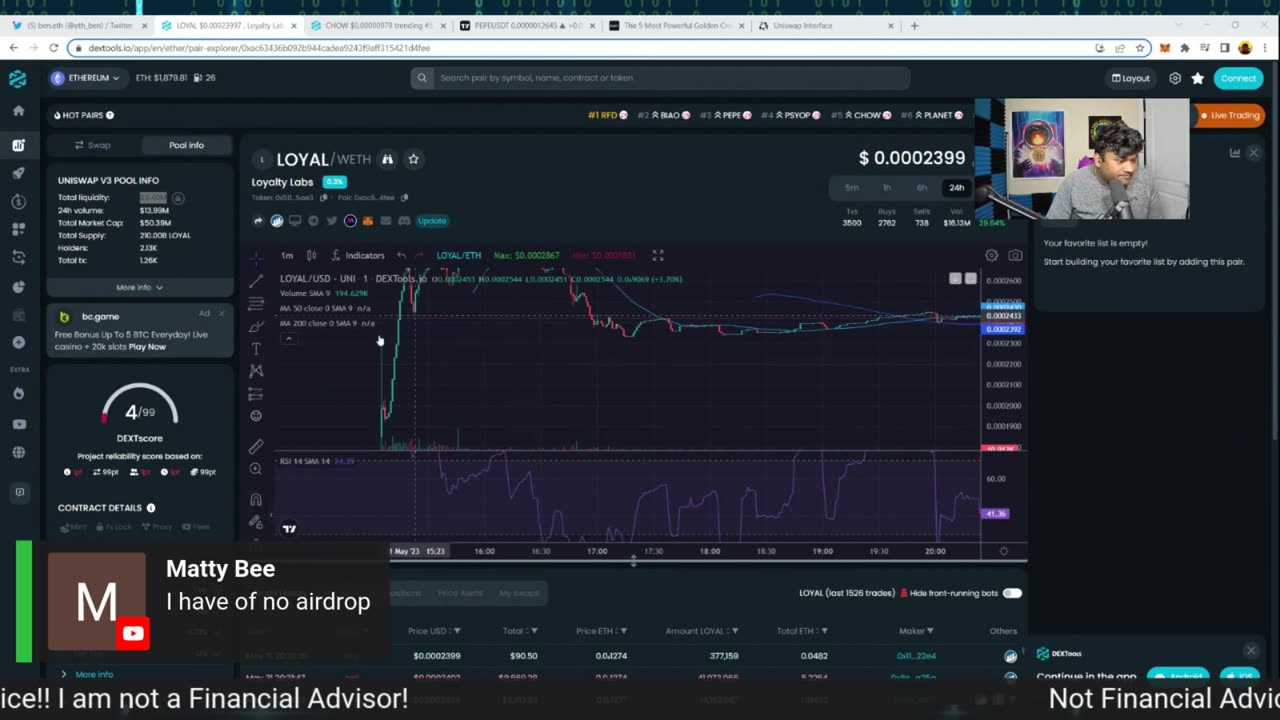Click the Update button under Loyalty Labs
The width and height of the screenshot is (1280, 720).
coord(432,221)
